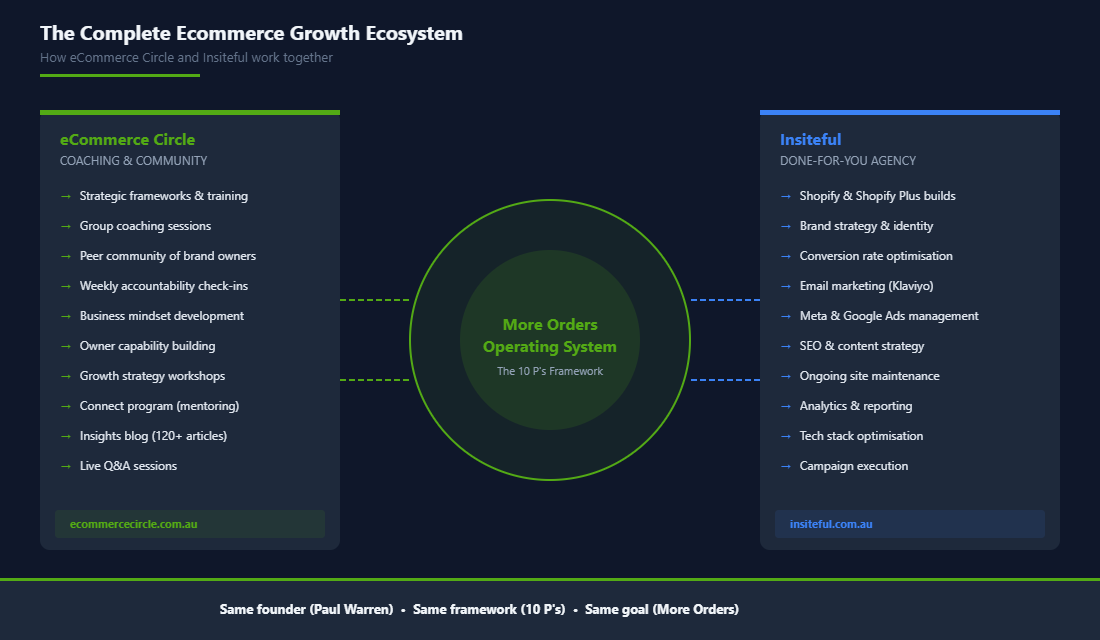Select 'Tech stack optimisation' item
This screenshot has height=640, width=1100.
(x=861, y=436)
